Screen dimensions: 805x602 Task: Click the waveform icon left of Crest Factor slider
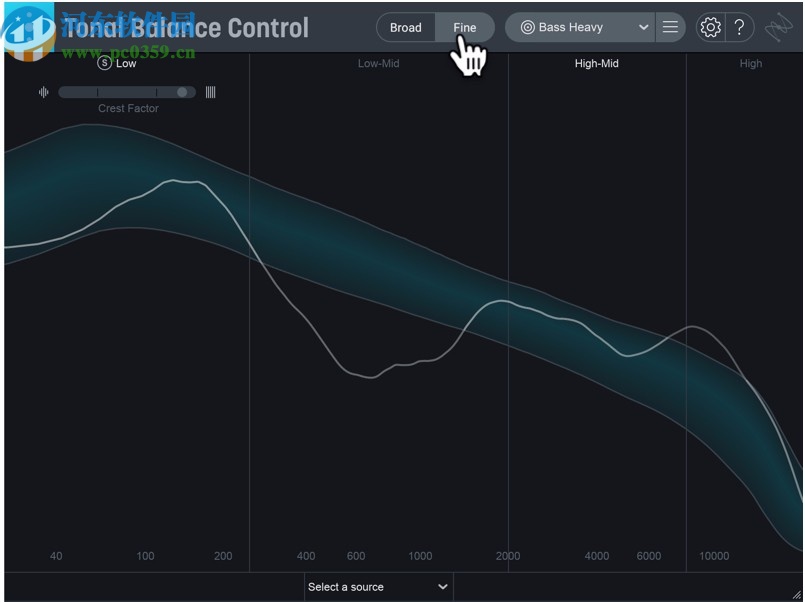(43, 91)
